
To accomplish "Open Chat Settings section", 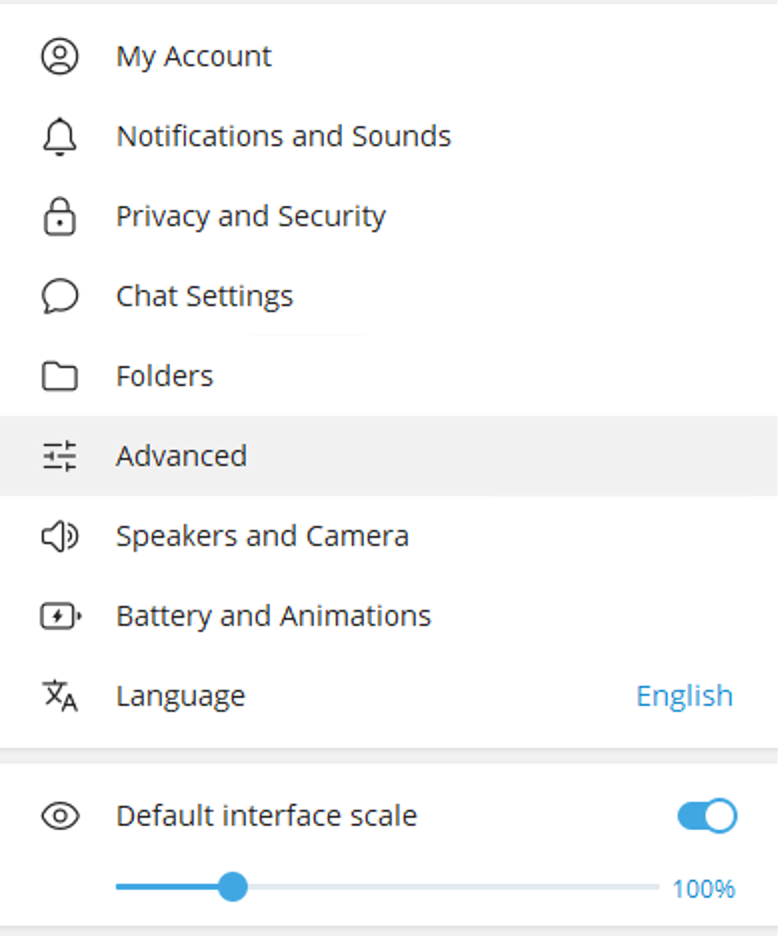I will [204, 296].
